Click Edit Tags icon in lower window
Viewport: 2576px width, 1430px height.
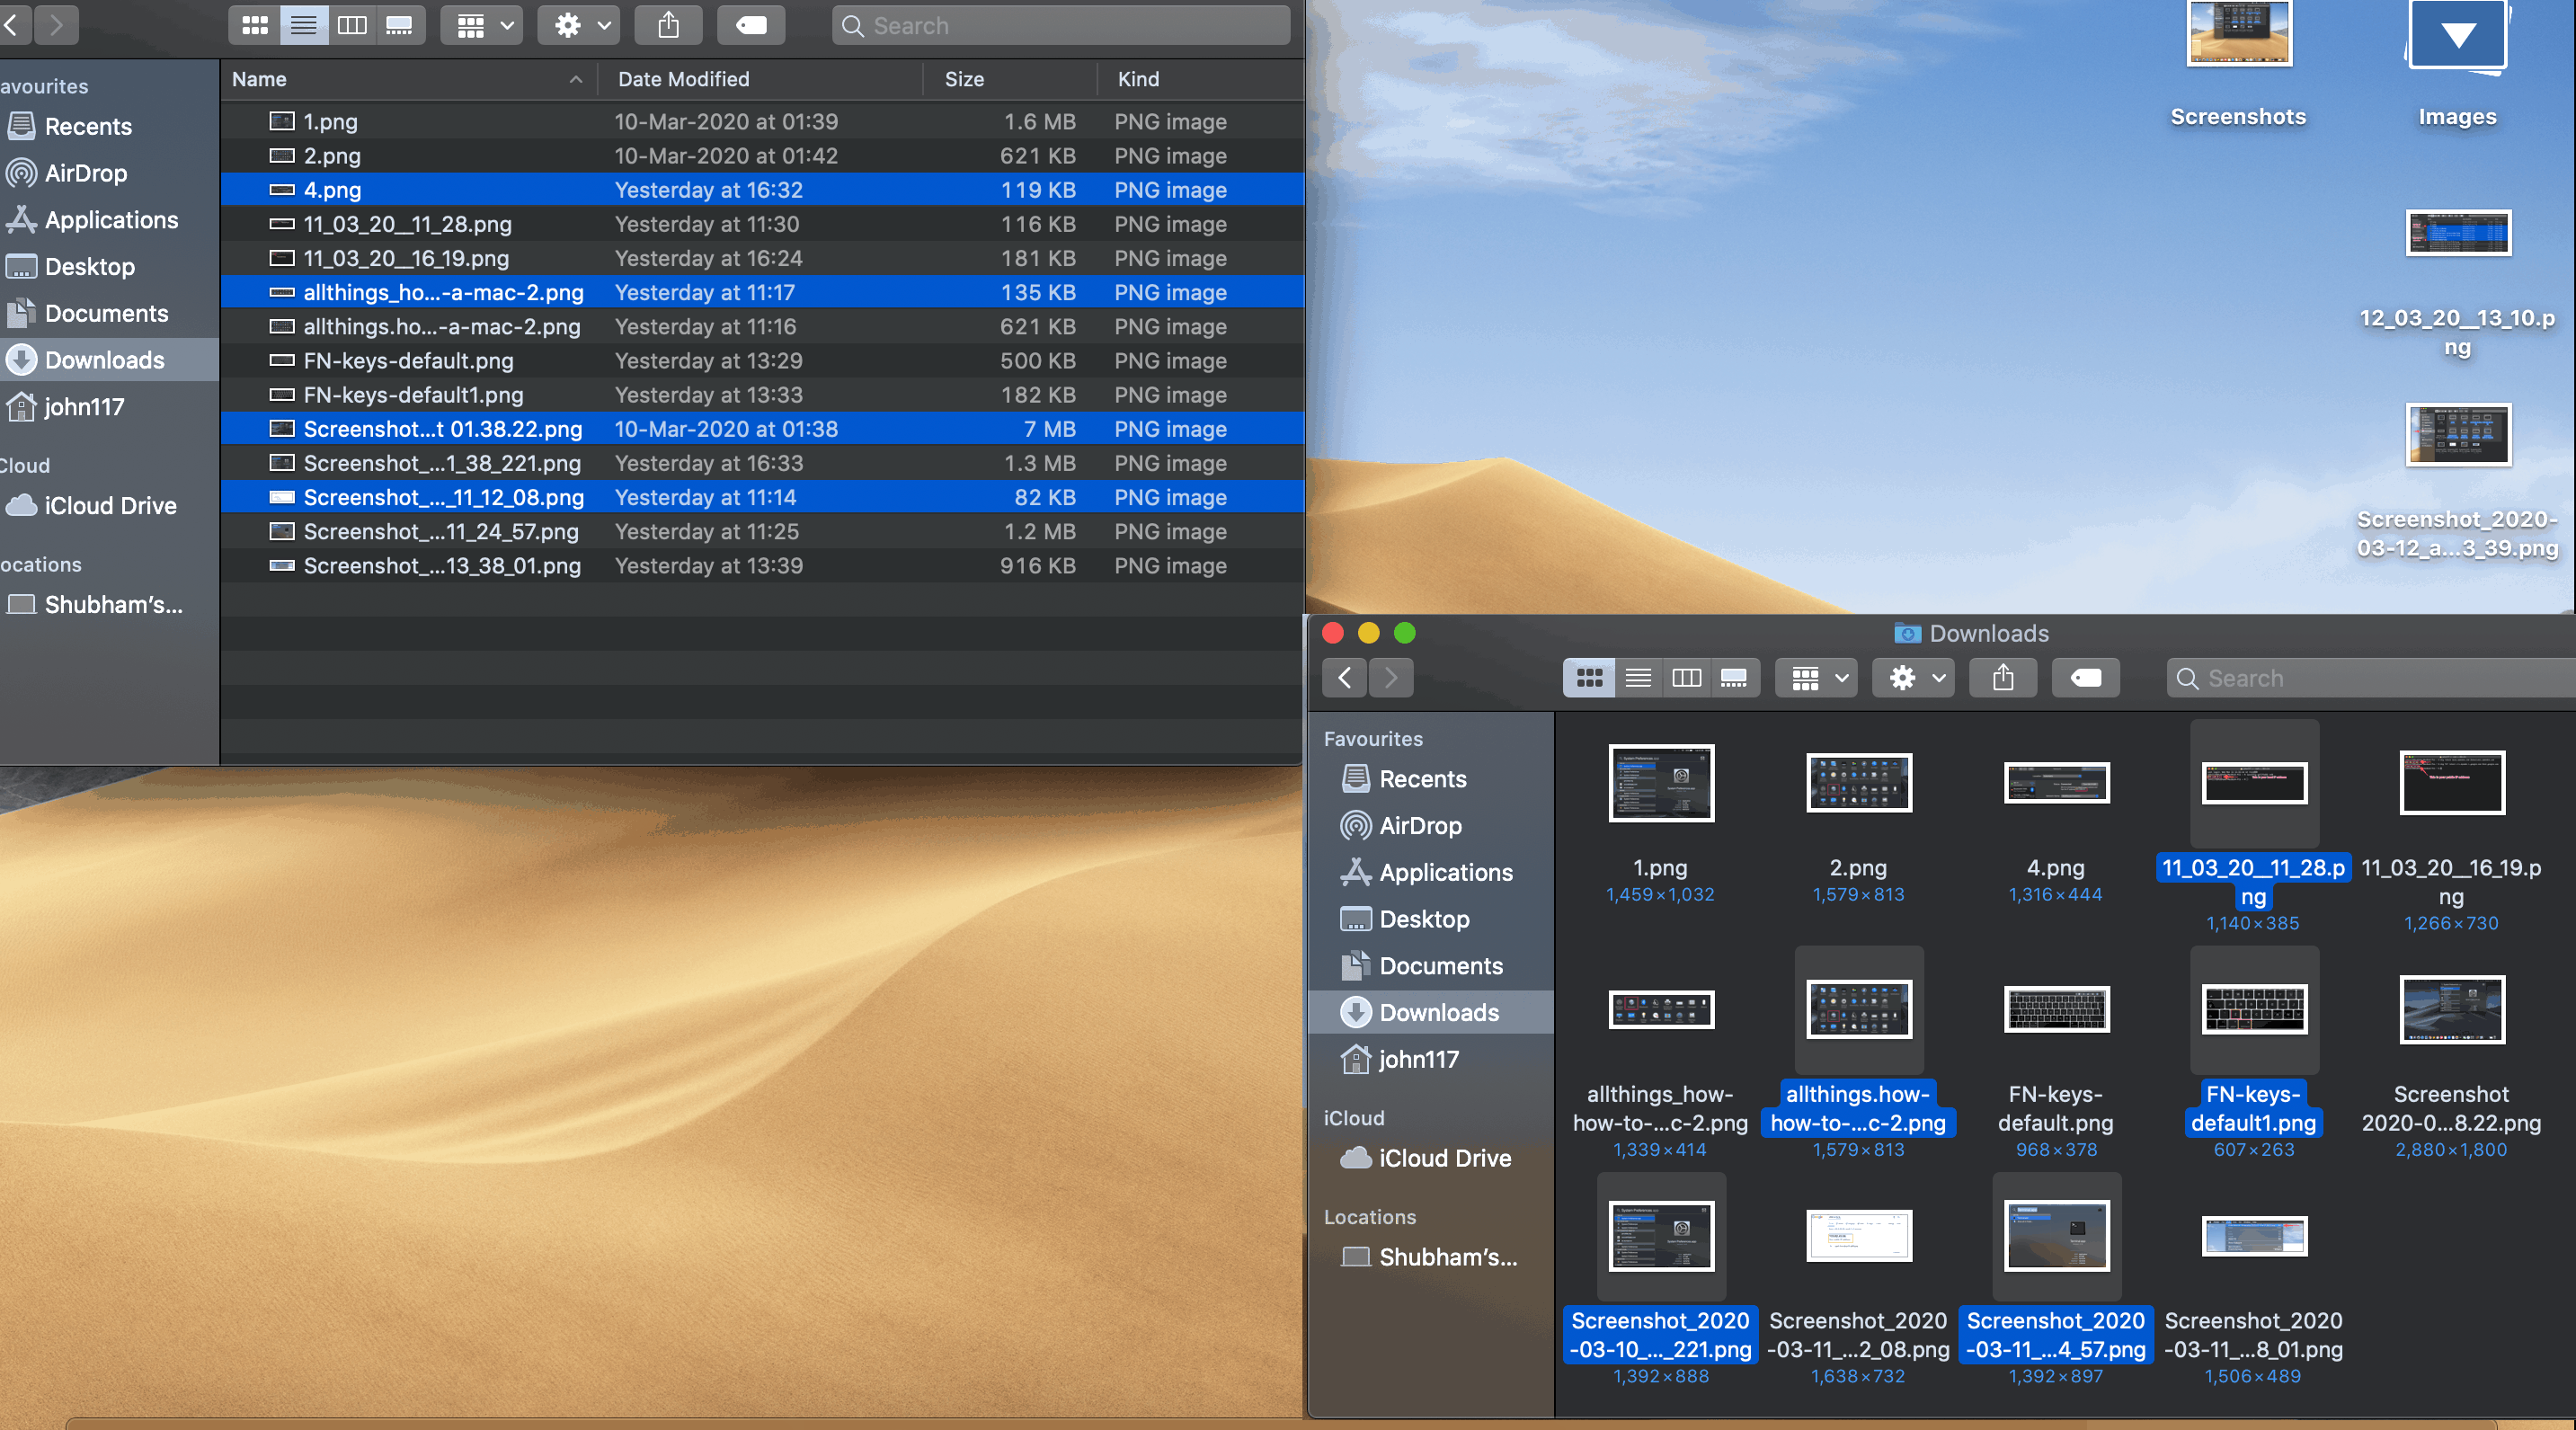(2086, 678)
